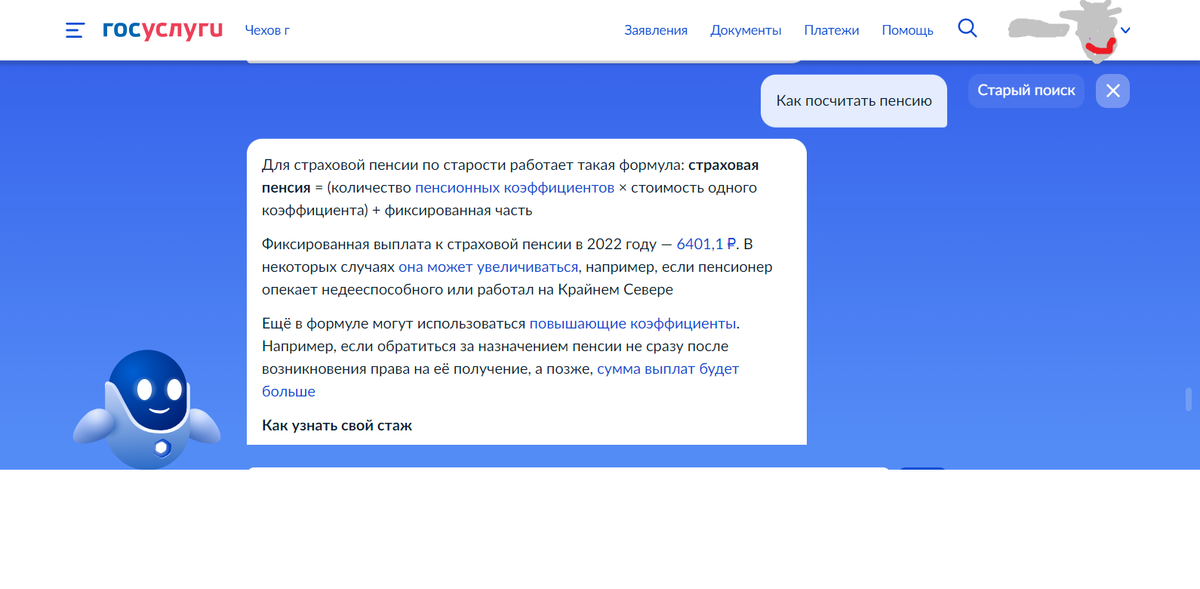
Task: Open the hamburger menu icon
Action: pyautogui.click(x=75, y=30)
